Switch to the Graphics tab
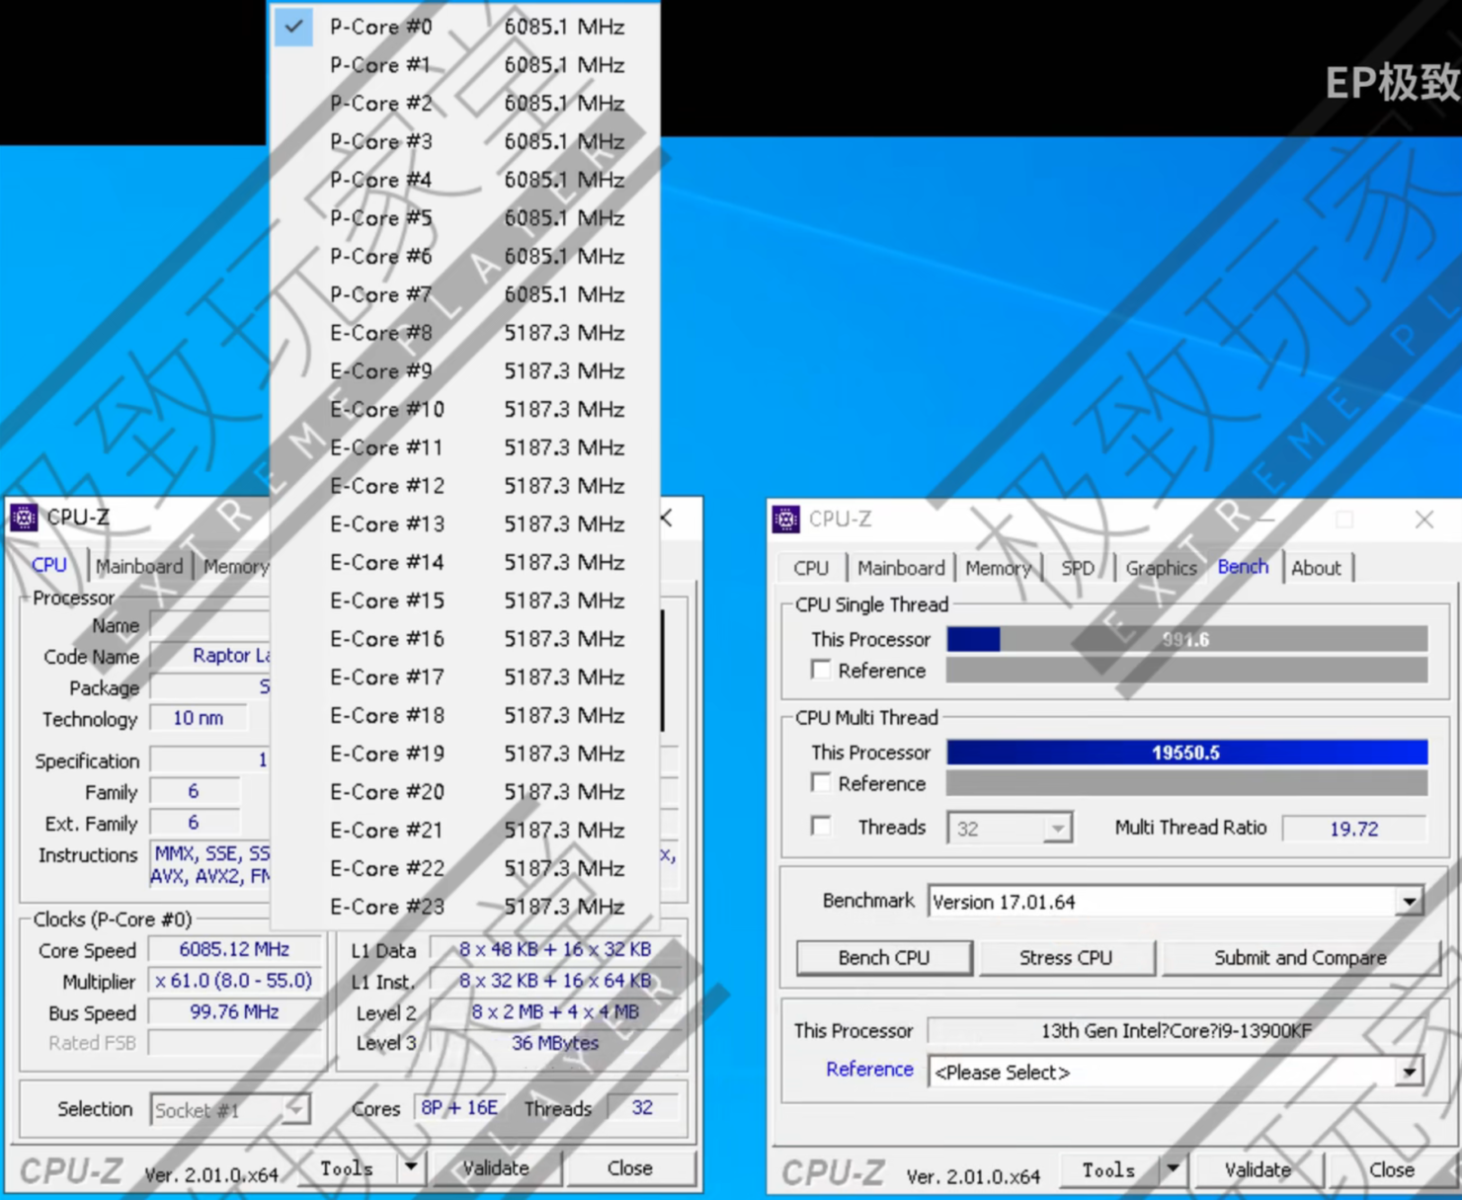This screenshot has width=1462, height=1200. [x=1159, y=567]
